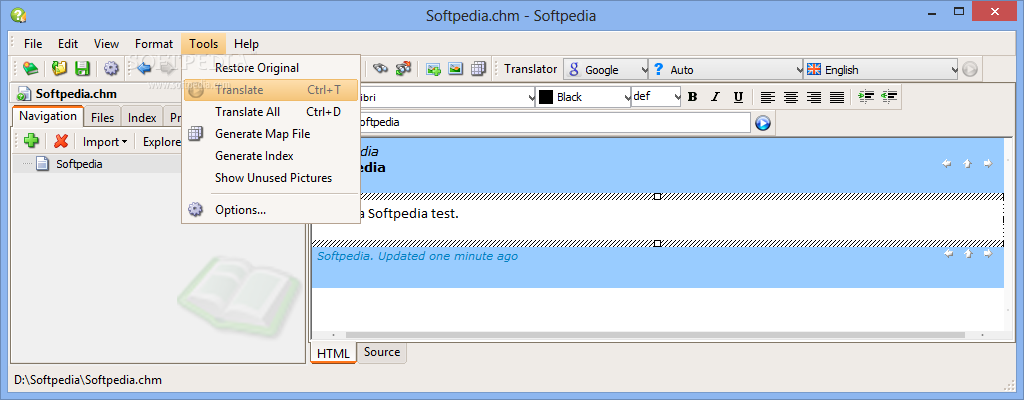Open the Help menu
The image size is (1024, 400).
click(246, 44)
